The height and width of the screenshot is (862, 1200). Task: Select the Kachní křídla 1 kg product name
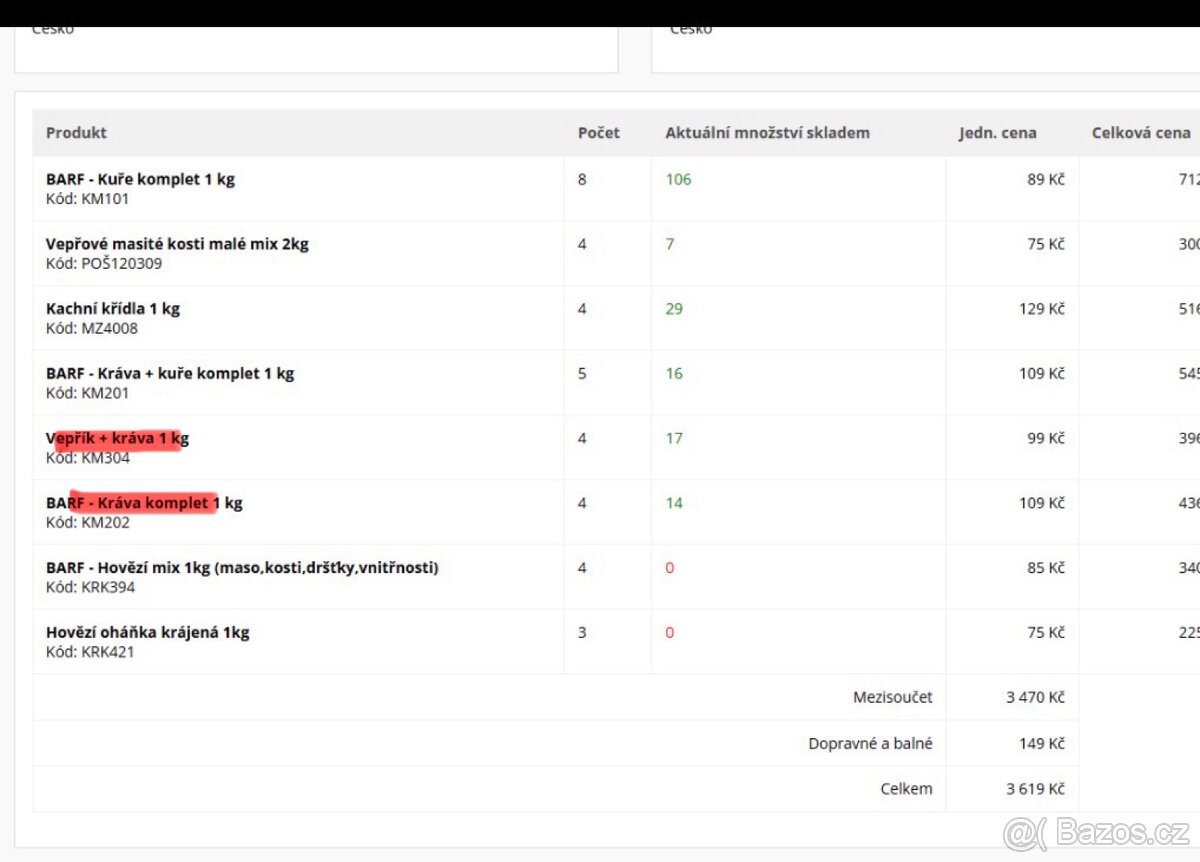click(x=113, y=308)
